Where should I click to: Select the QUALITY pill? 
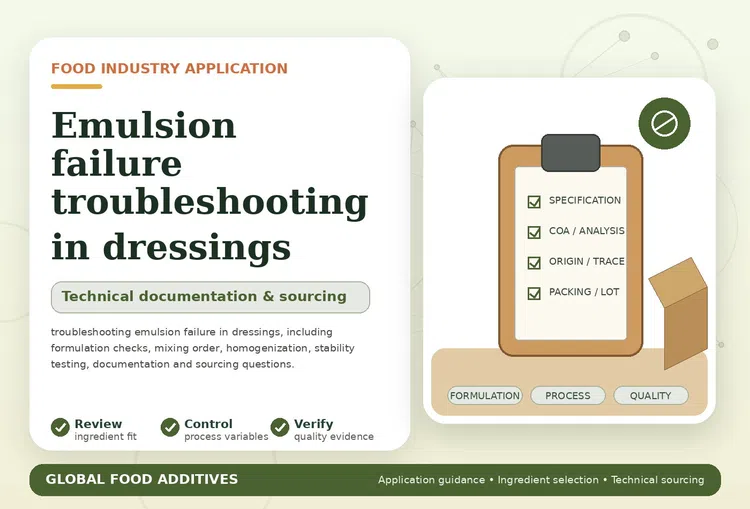[x=651, y=396]
